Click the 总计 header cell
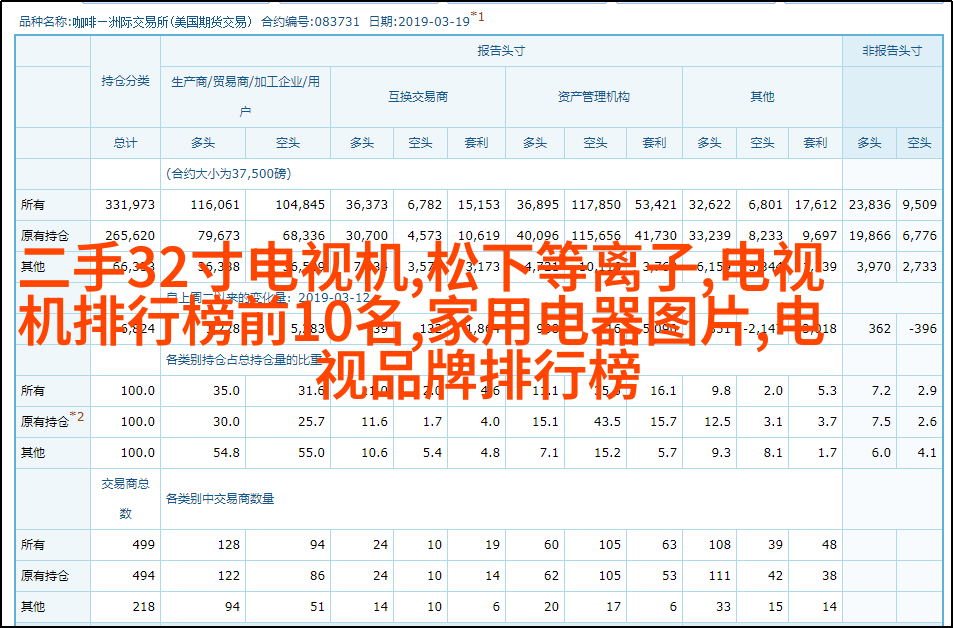This screenshot has width=953, height=628. pyautogui.click(x=125, y=143)
